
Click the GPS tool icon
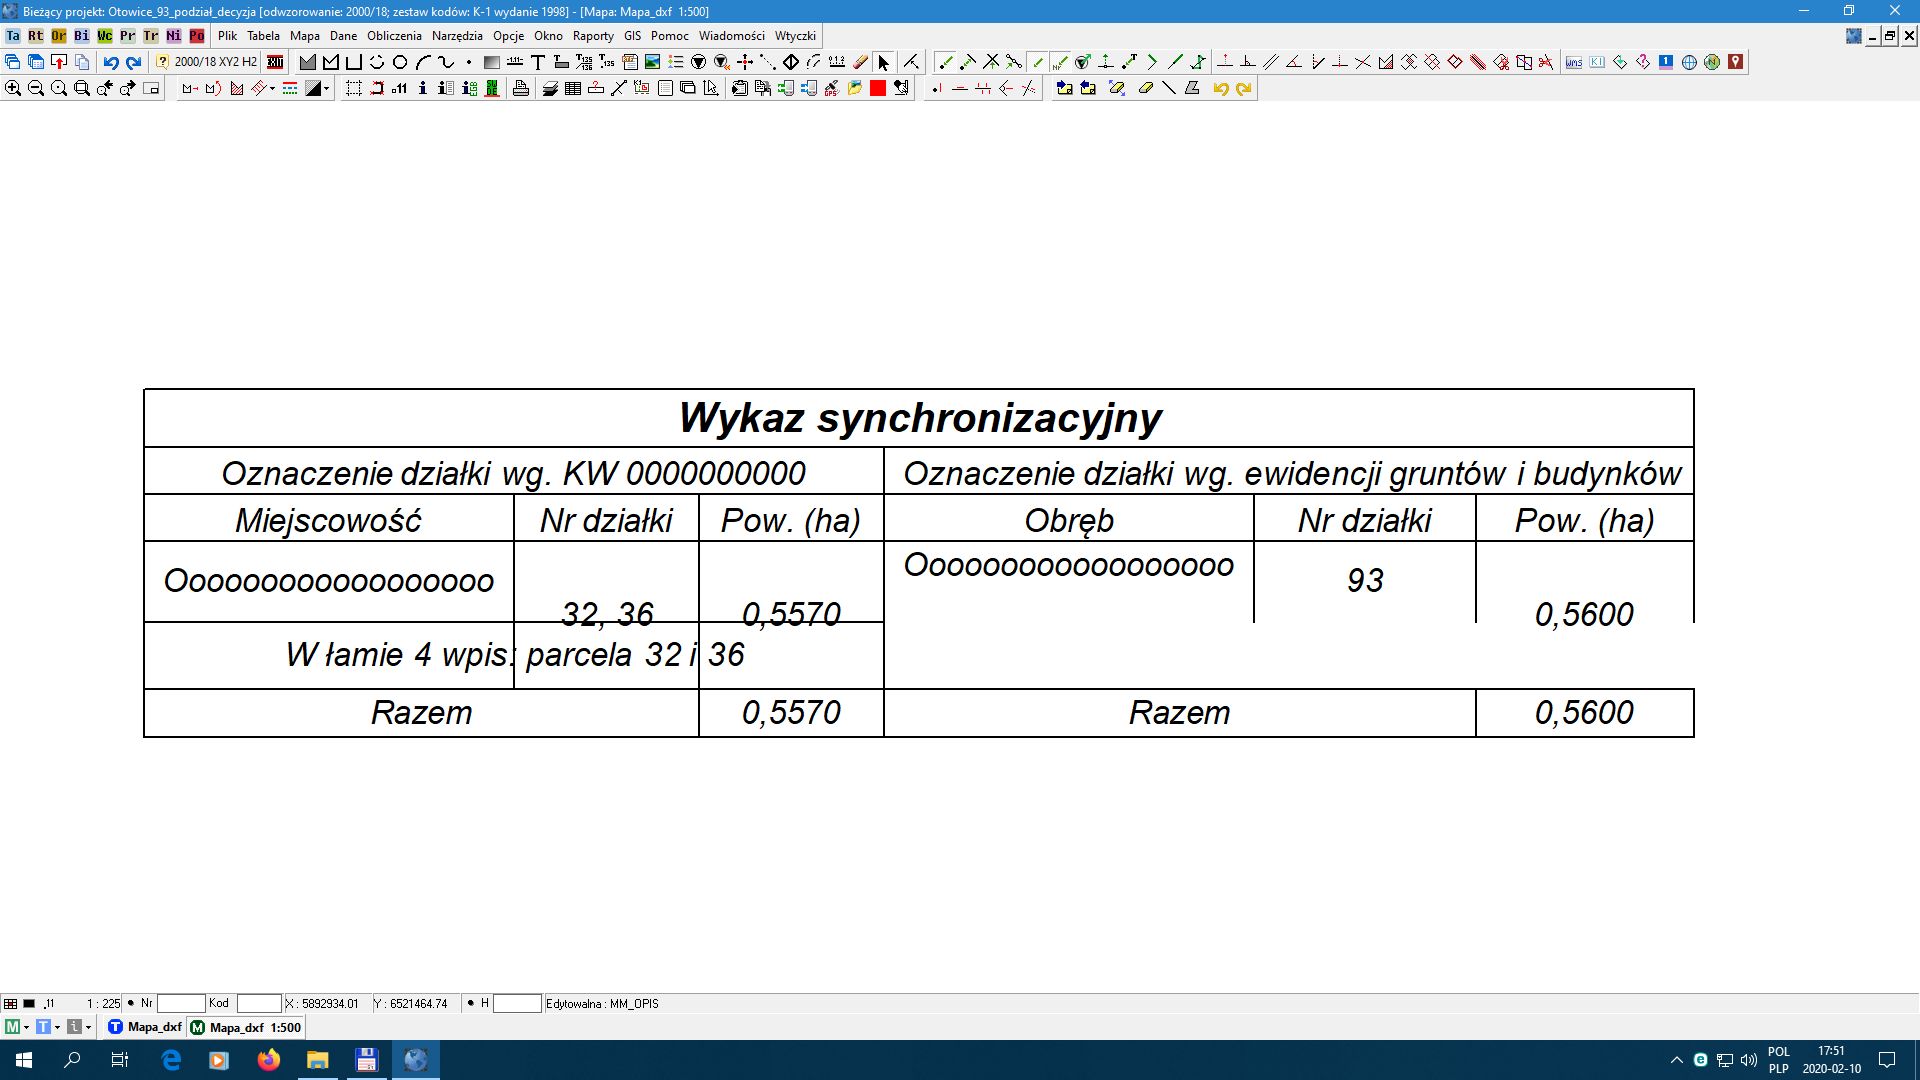(832, 88)
